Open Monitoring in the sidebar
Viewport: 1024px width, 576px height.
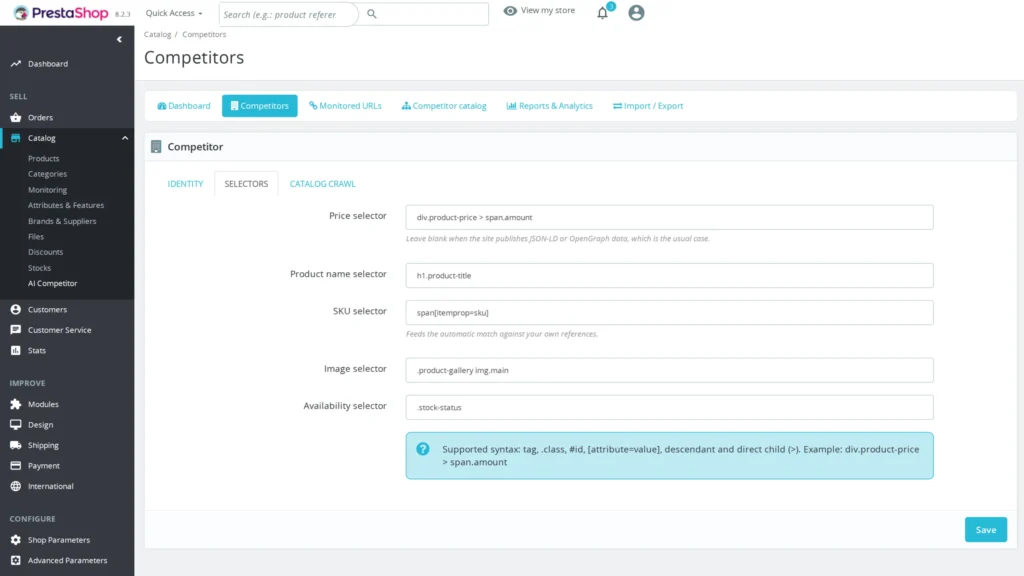(48, 190)
